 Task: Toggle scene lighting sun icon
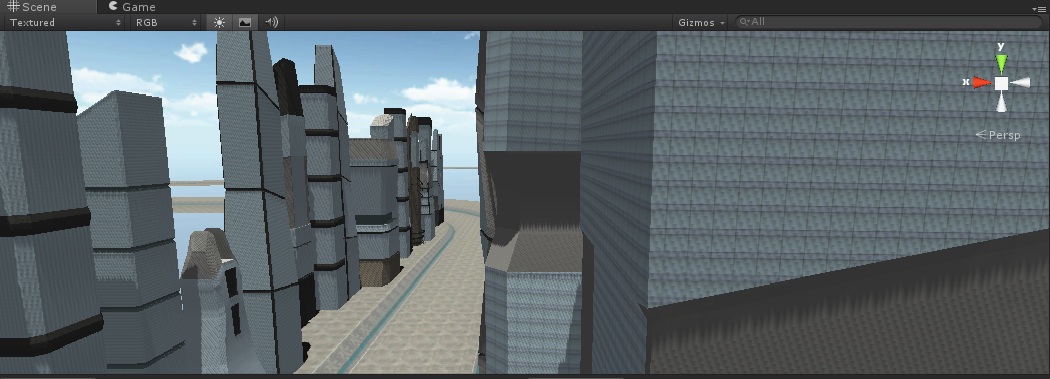219,22
